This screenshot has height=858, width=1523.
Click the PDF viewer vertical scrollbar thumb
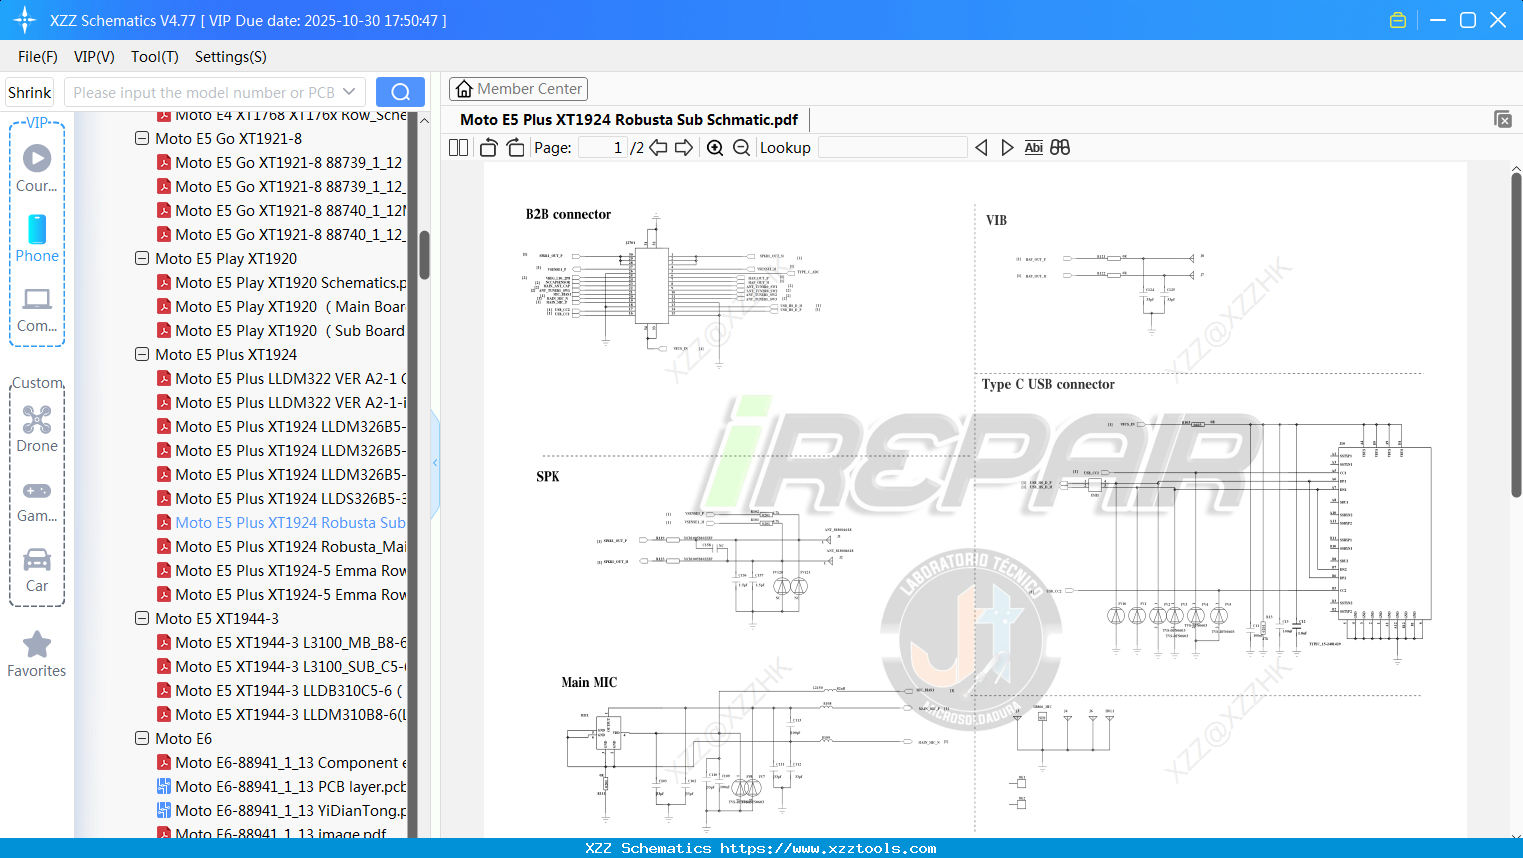(1516, 335)
